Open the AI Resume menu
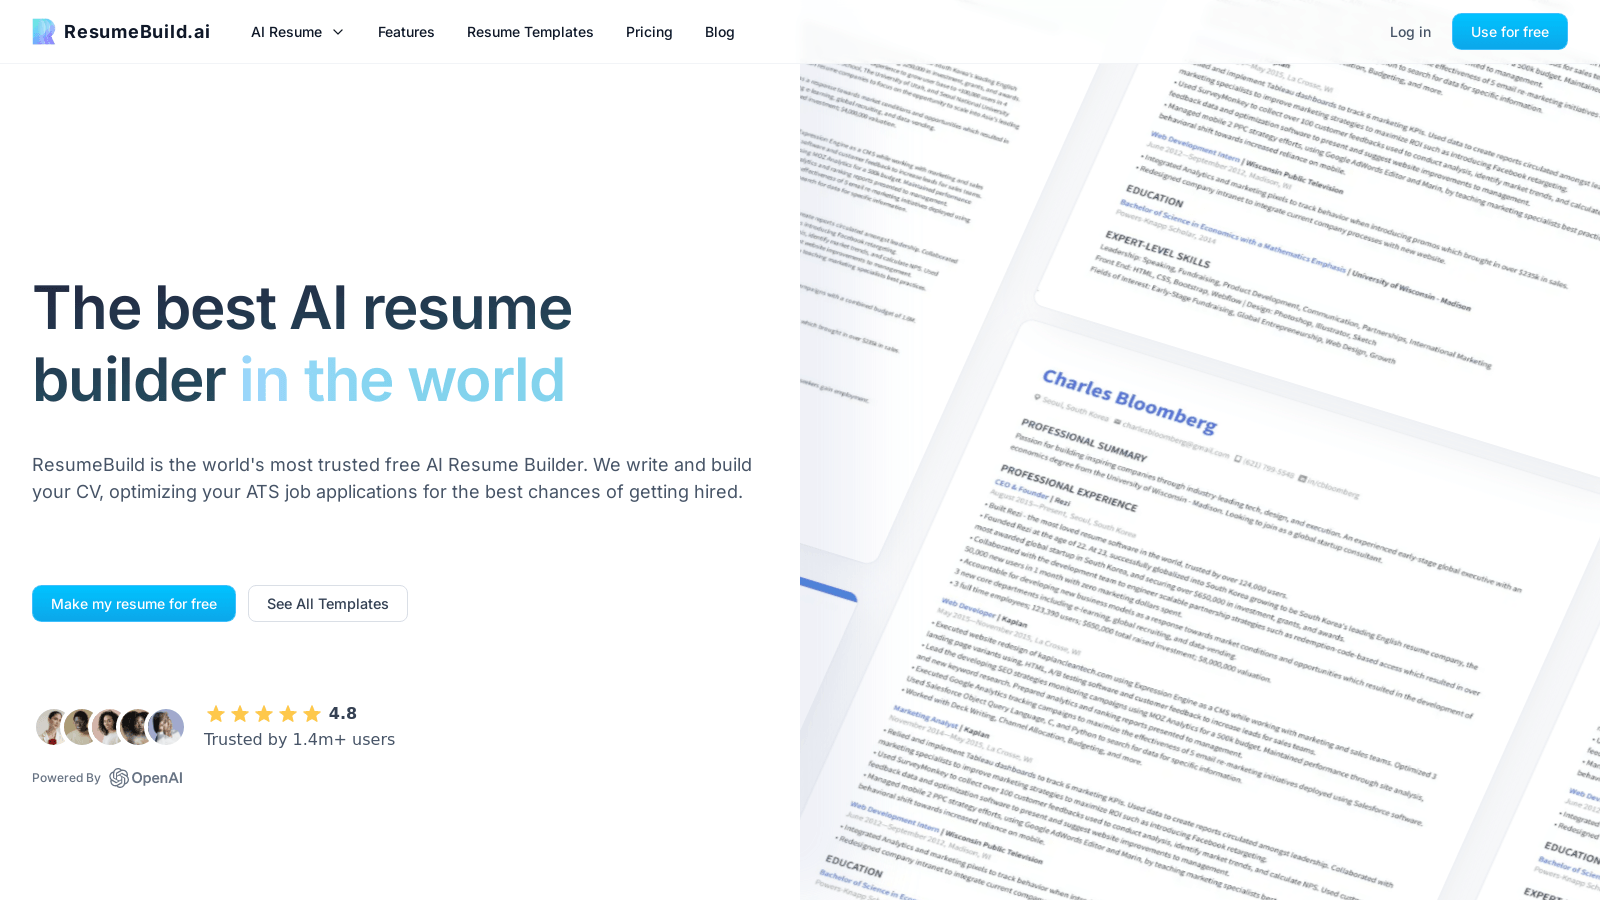This screenshot has height=900, width=1600. coord(297,32)
